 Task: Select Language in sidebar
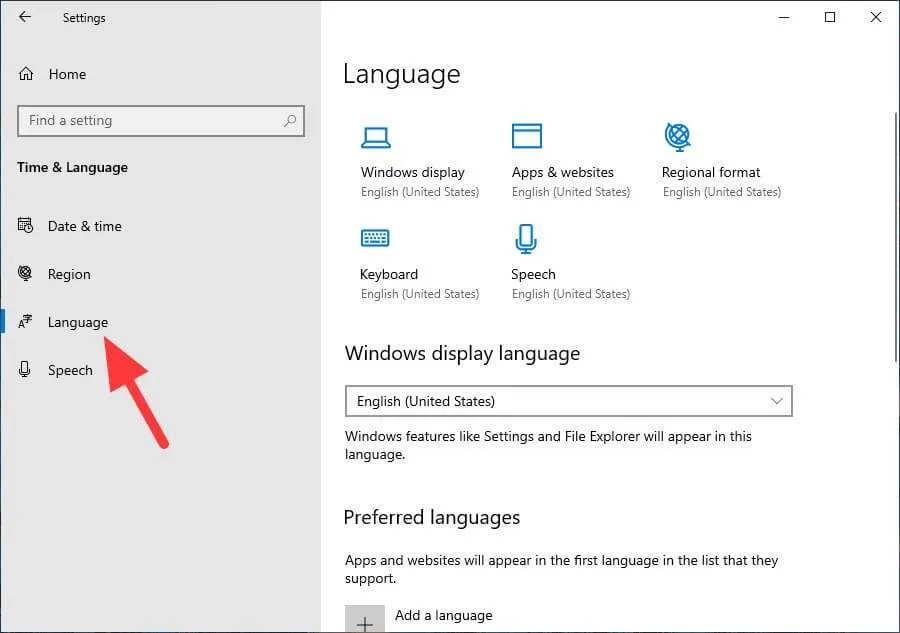click(77, 323)
